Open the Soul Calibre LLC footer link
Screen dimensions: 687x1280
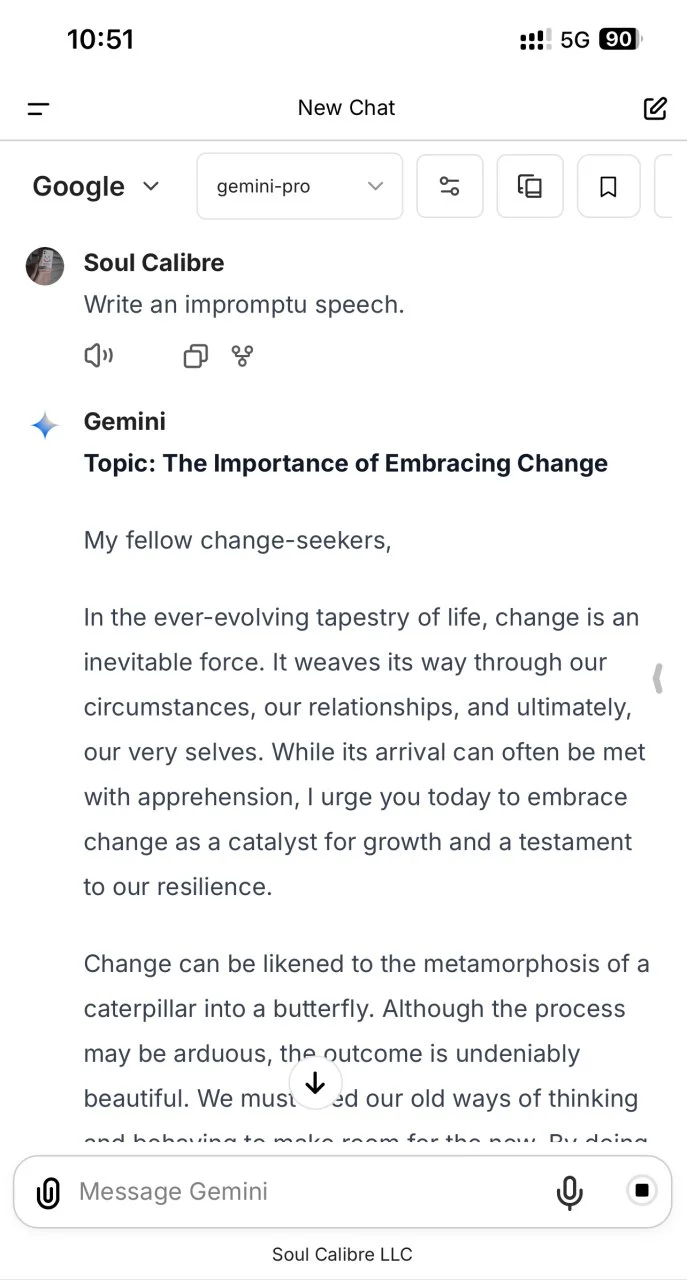[x=342, y=1254]
